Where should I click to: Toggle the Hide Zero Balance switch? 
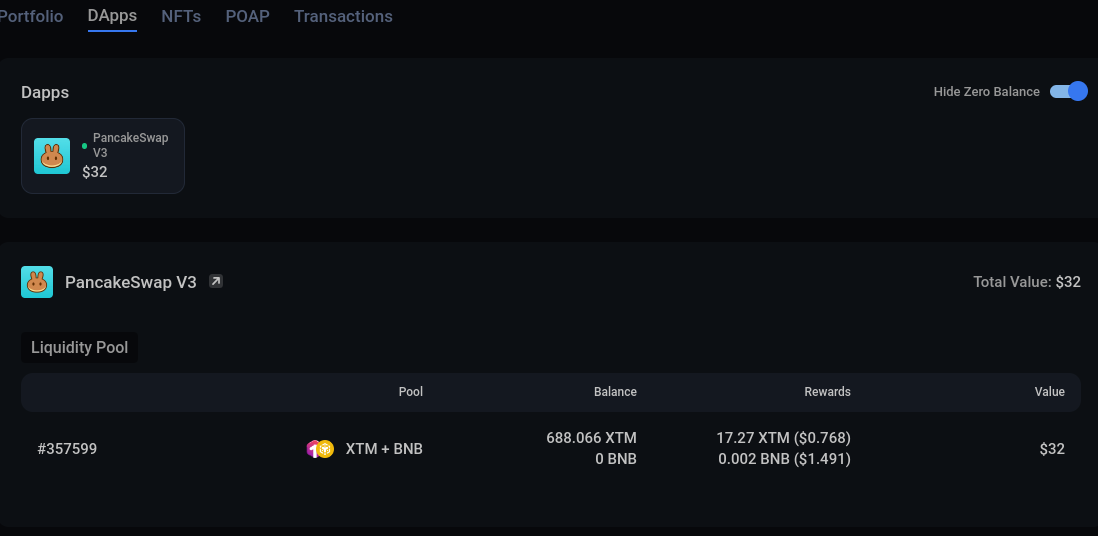point(1068,91)
